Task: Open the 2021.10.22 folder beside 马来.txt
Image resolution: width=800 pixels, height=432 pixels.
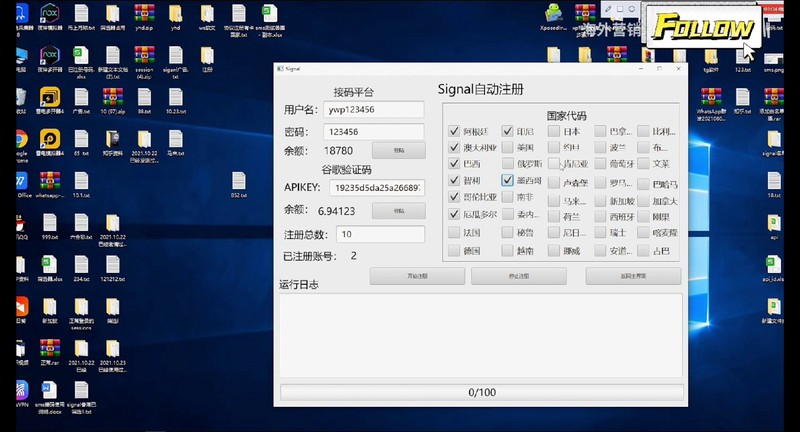Action: pos(144,146)
